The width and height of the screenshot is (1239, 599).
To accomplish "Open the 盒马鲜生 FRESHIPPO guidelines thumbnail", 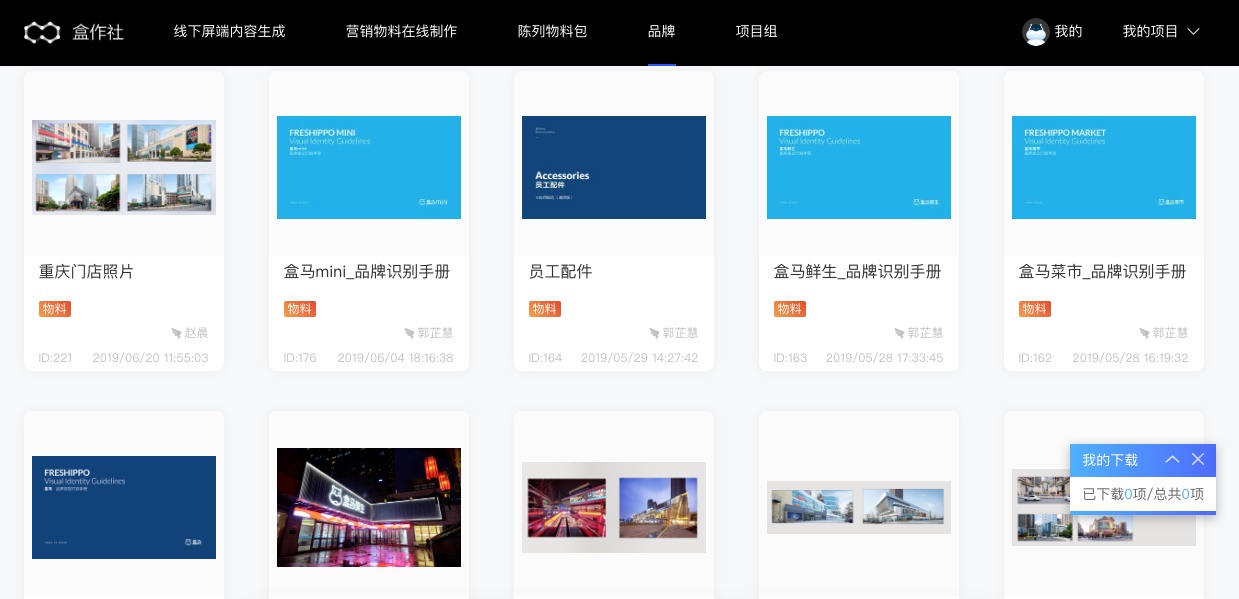I will tap(859, 167).
